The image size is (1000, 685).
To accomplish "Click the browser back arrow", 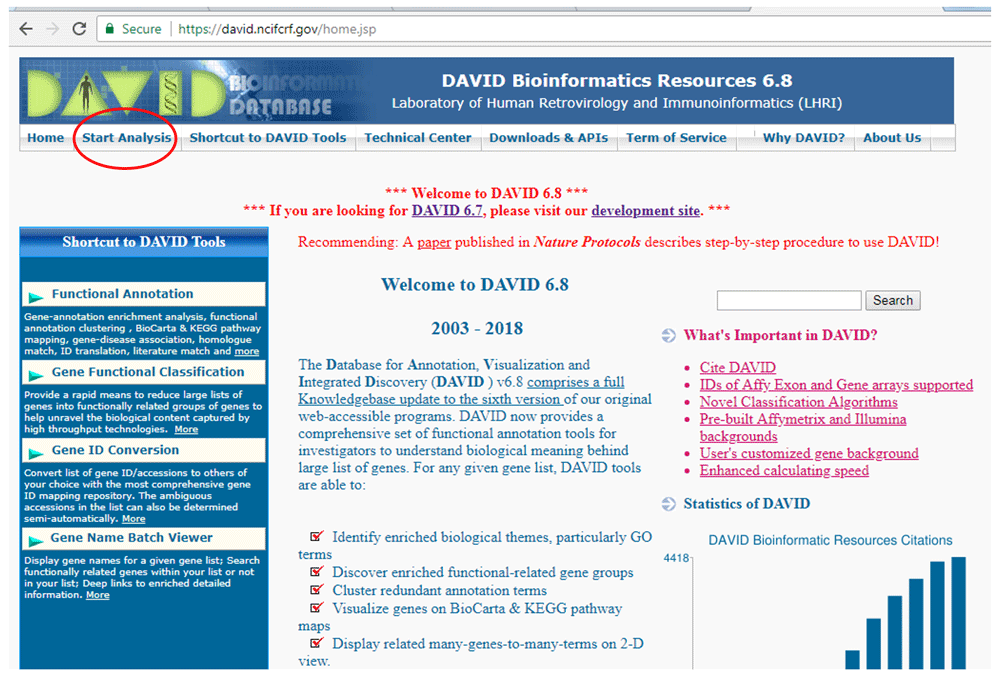I will click(26, 28).
